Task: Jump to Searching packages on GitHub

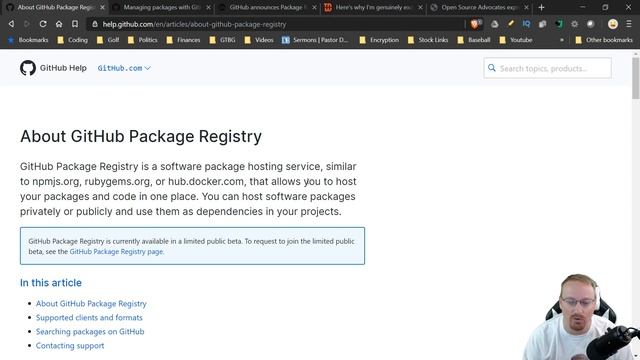Action: 90,331
